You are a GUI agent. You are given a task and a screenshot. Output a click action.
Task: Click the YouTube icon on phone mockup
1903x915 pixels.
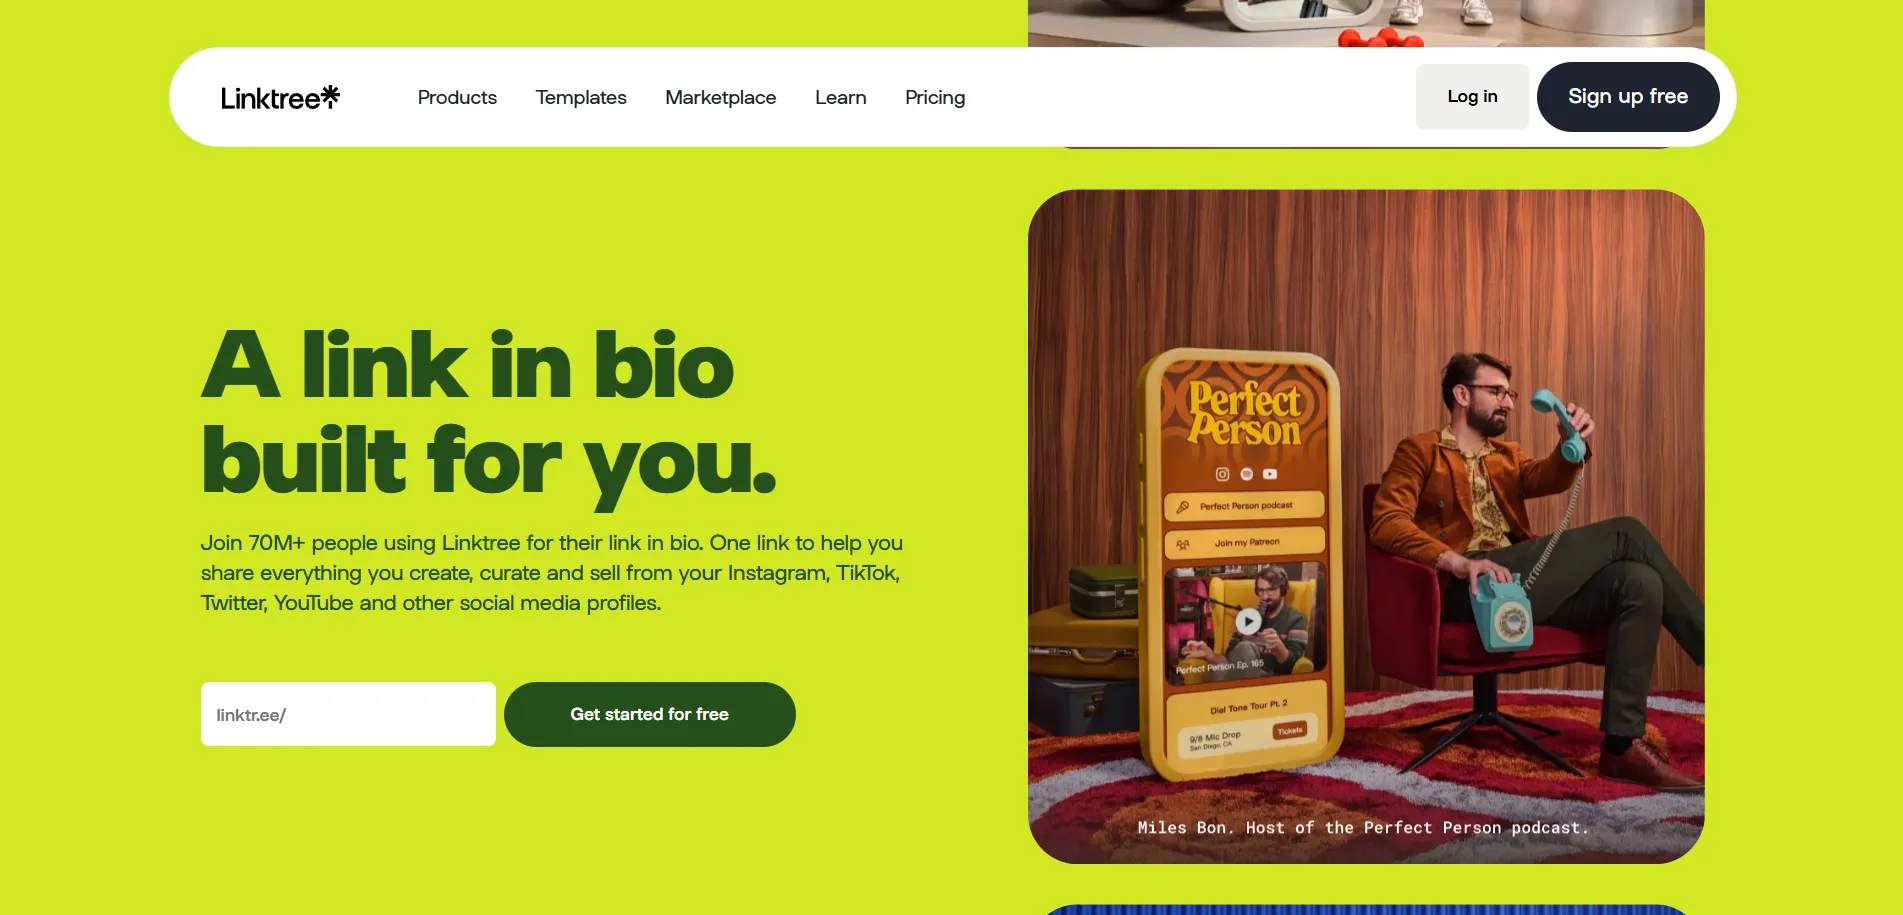[x=1270, y=474]
